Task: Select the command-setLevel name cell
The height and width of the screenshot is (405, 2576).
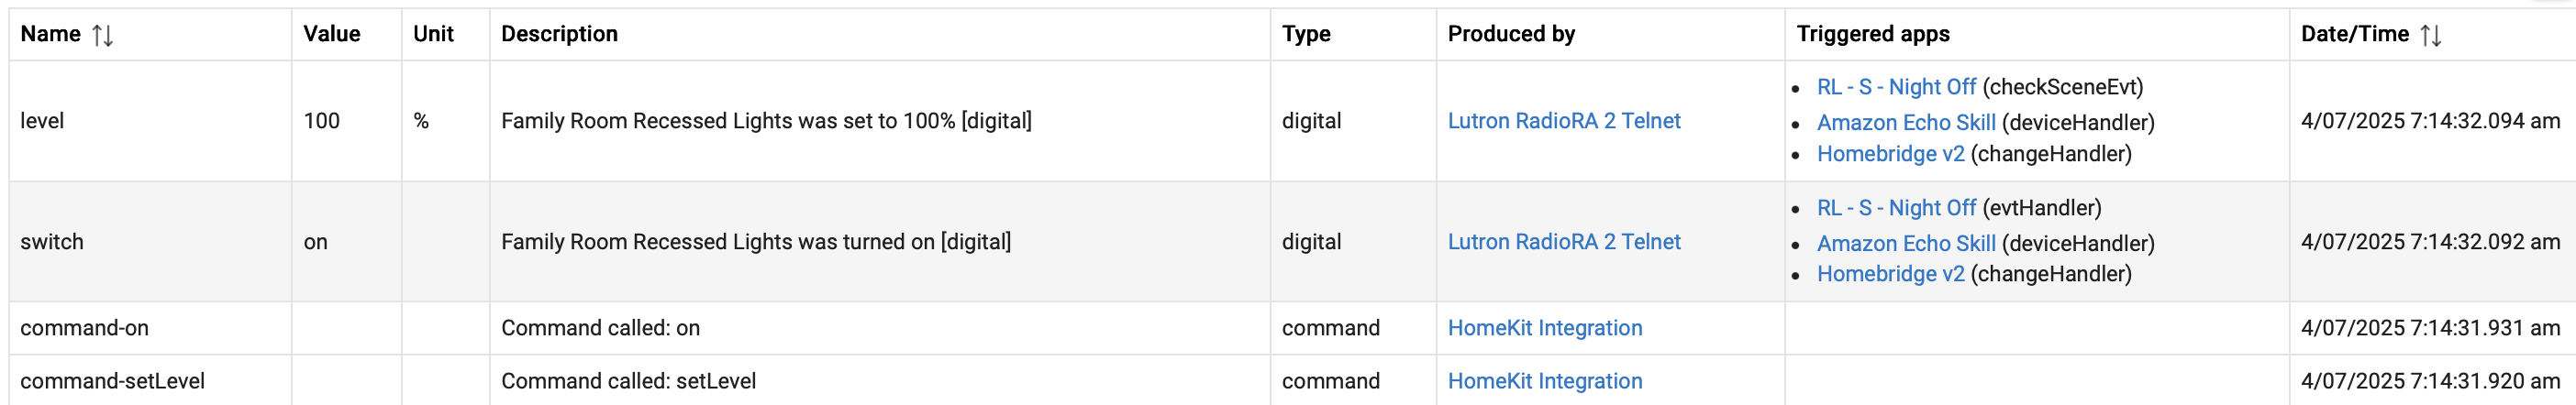Action: tap(150, 381)
